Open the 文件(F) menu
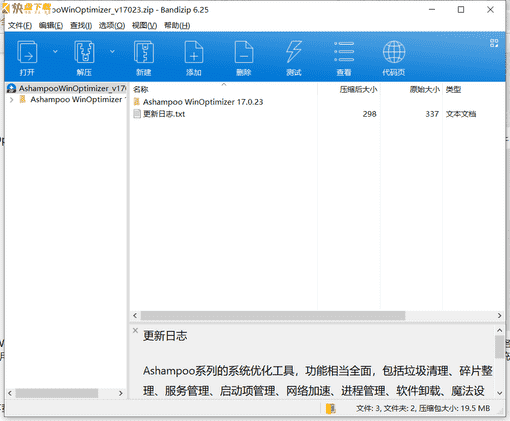 click(x=20, y=25)
